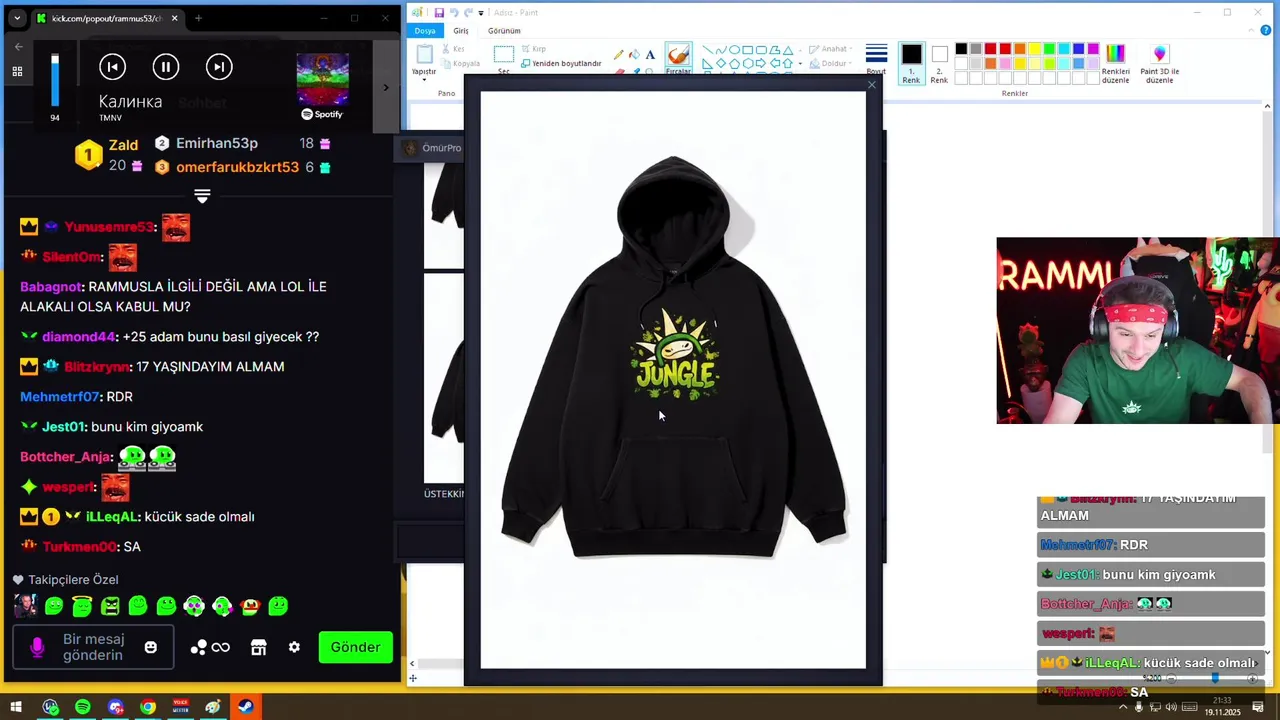Save the Paint document from quick access
1280x720 pixels.
[x=439, y=12]
